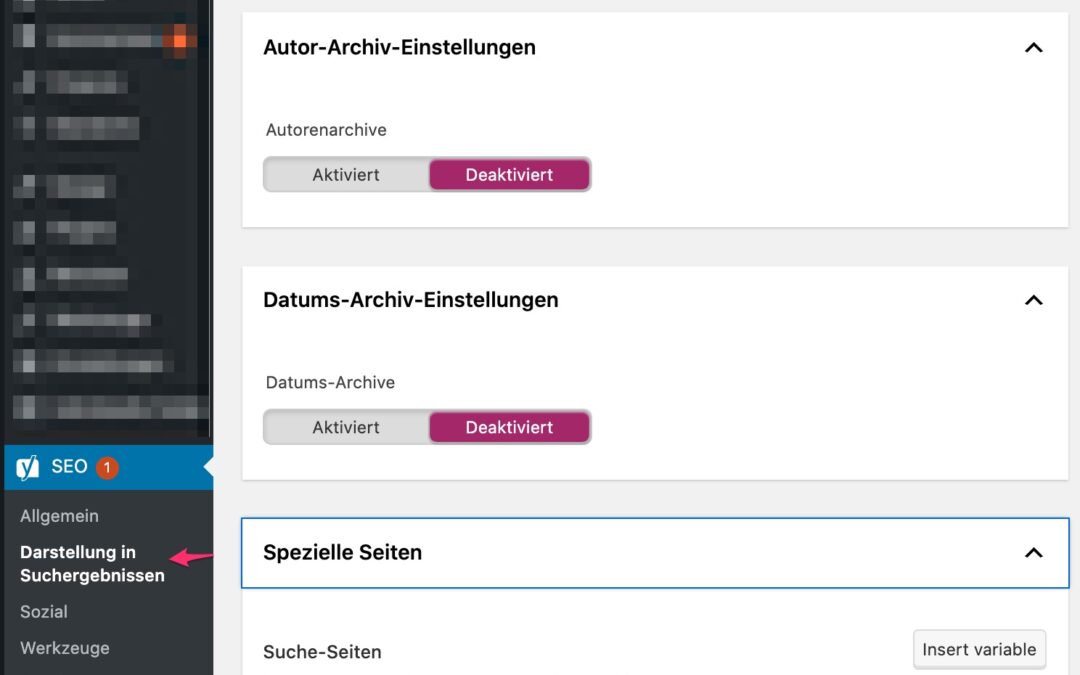This screenshot has width=1080, height=675.
Task: Click the pink arrow pointing at Darstellung
Action: coord(192,558)
